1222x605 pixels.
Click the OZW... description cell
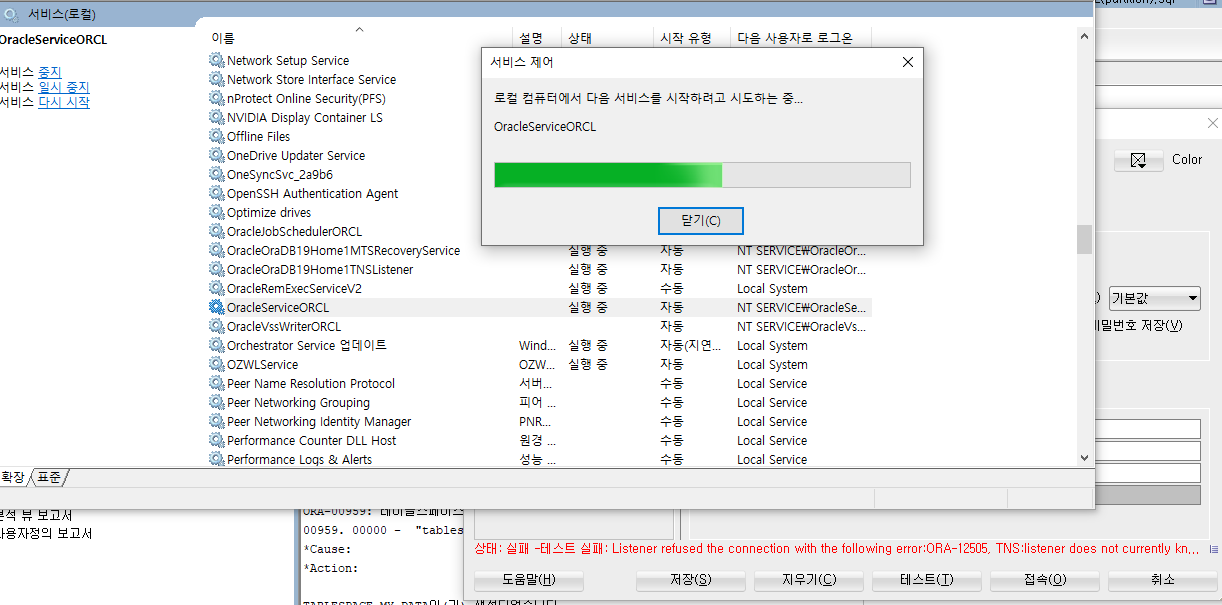point(537,365)
